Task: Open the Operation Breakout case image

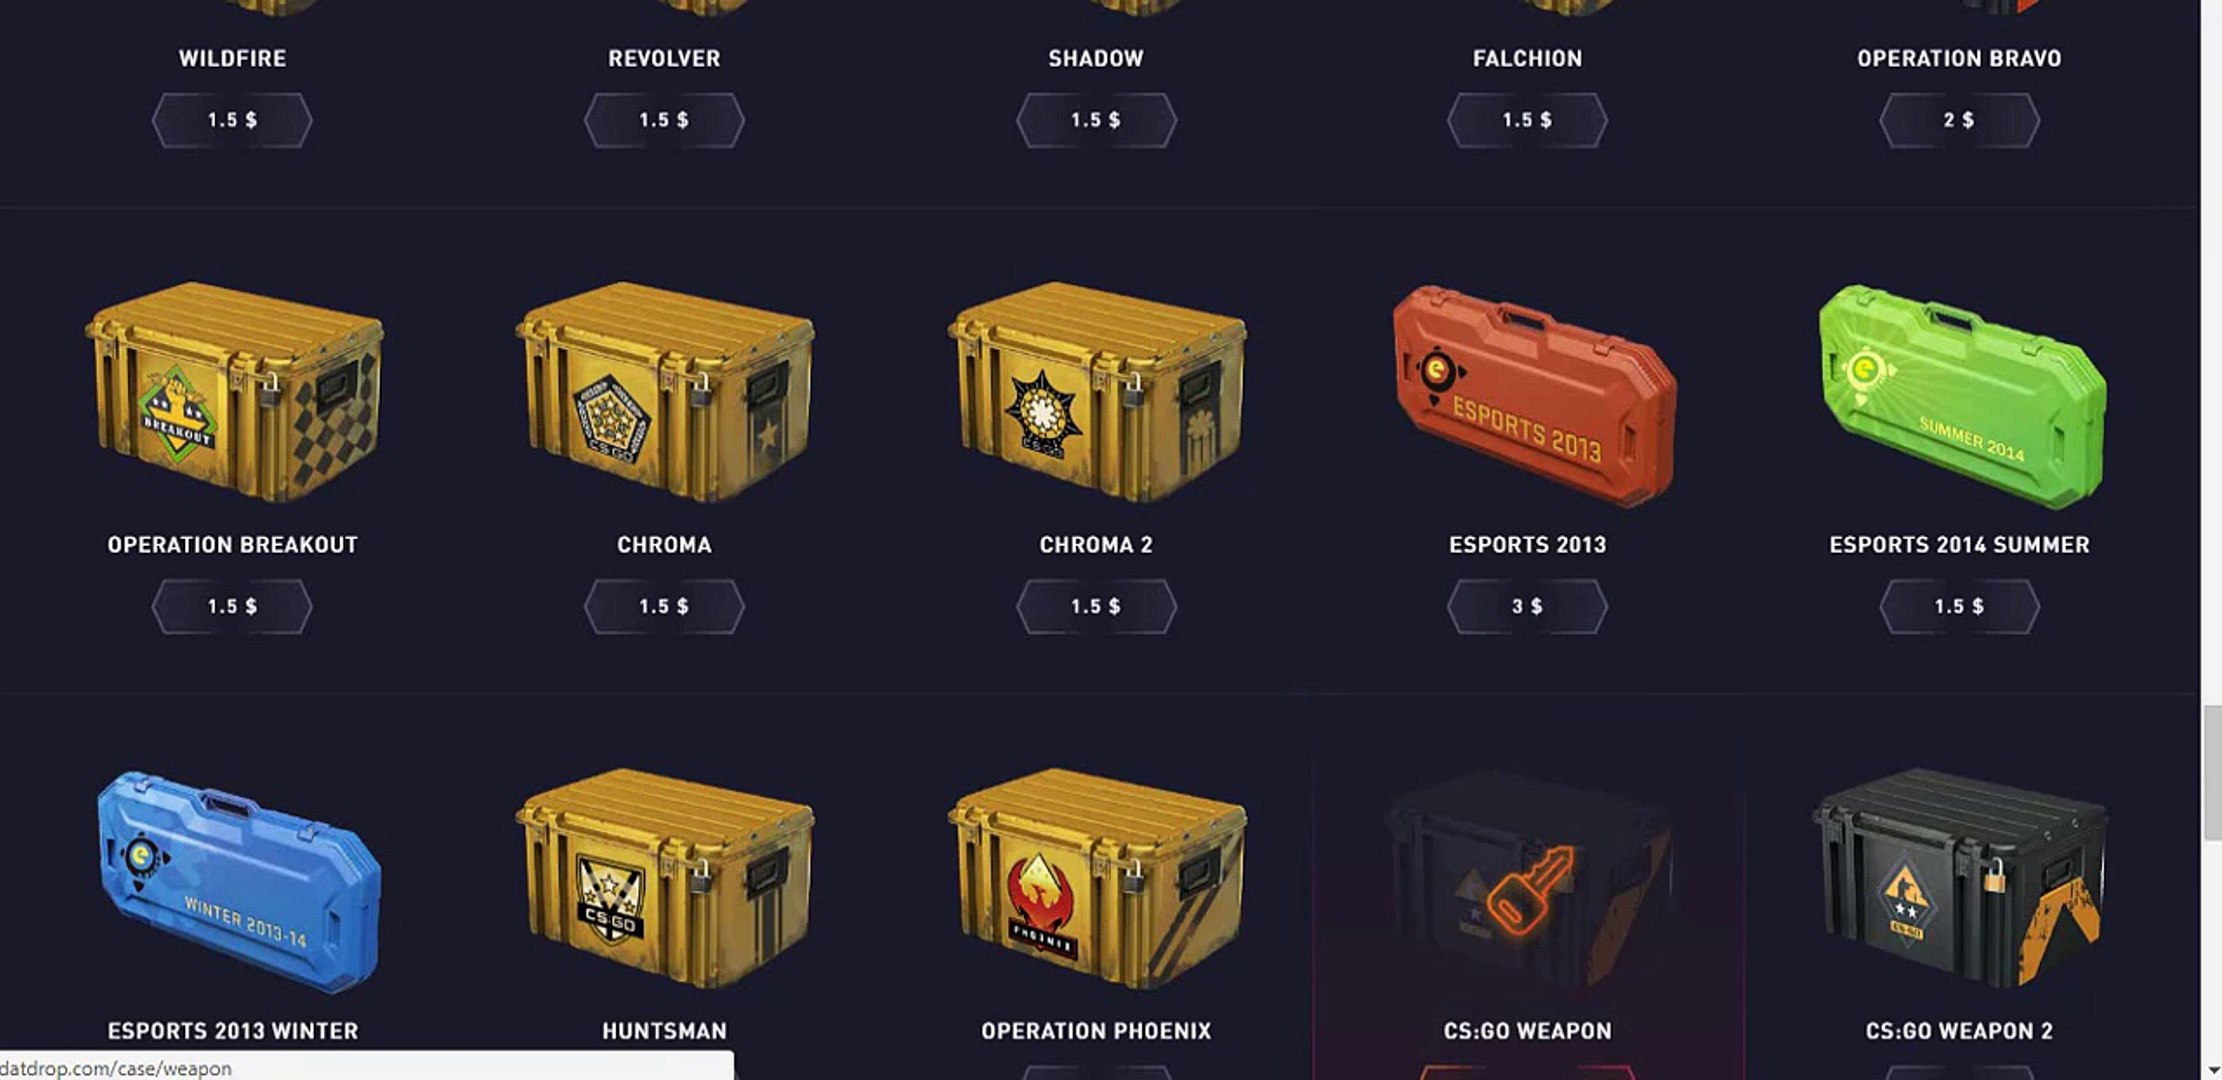Action: point(233,392)
